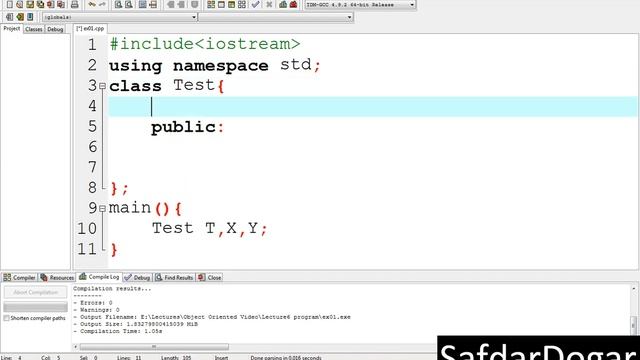Undo the last edit via toolbar
Screen dimensions: 640x360
click(92, 4)
